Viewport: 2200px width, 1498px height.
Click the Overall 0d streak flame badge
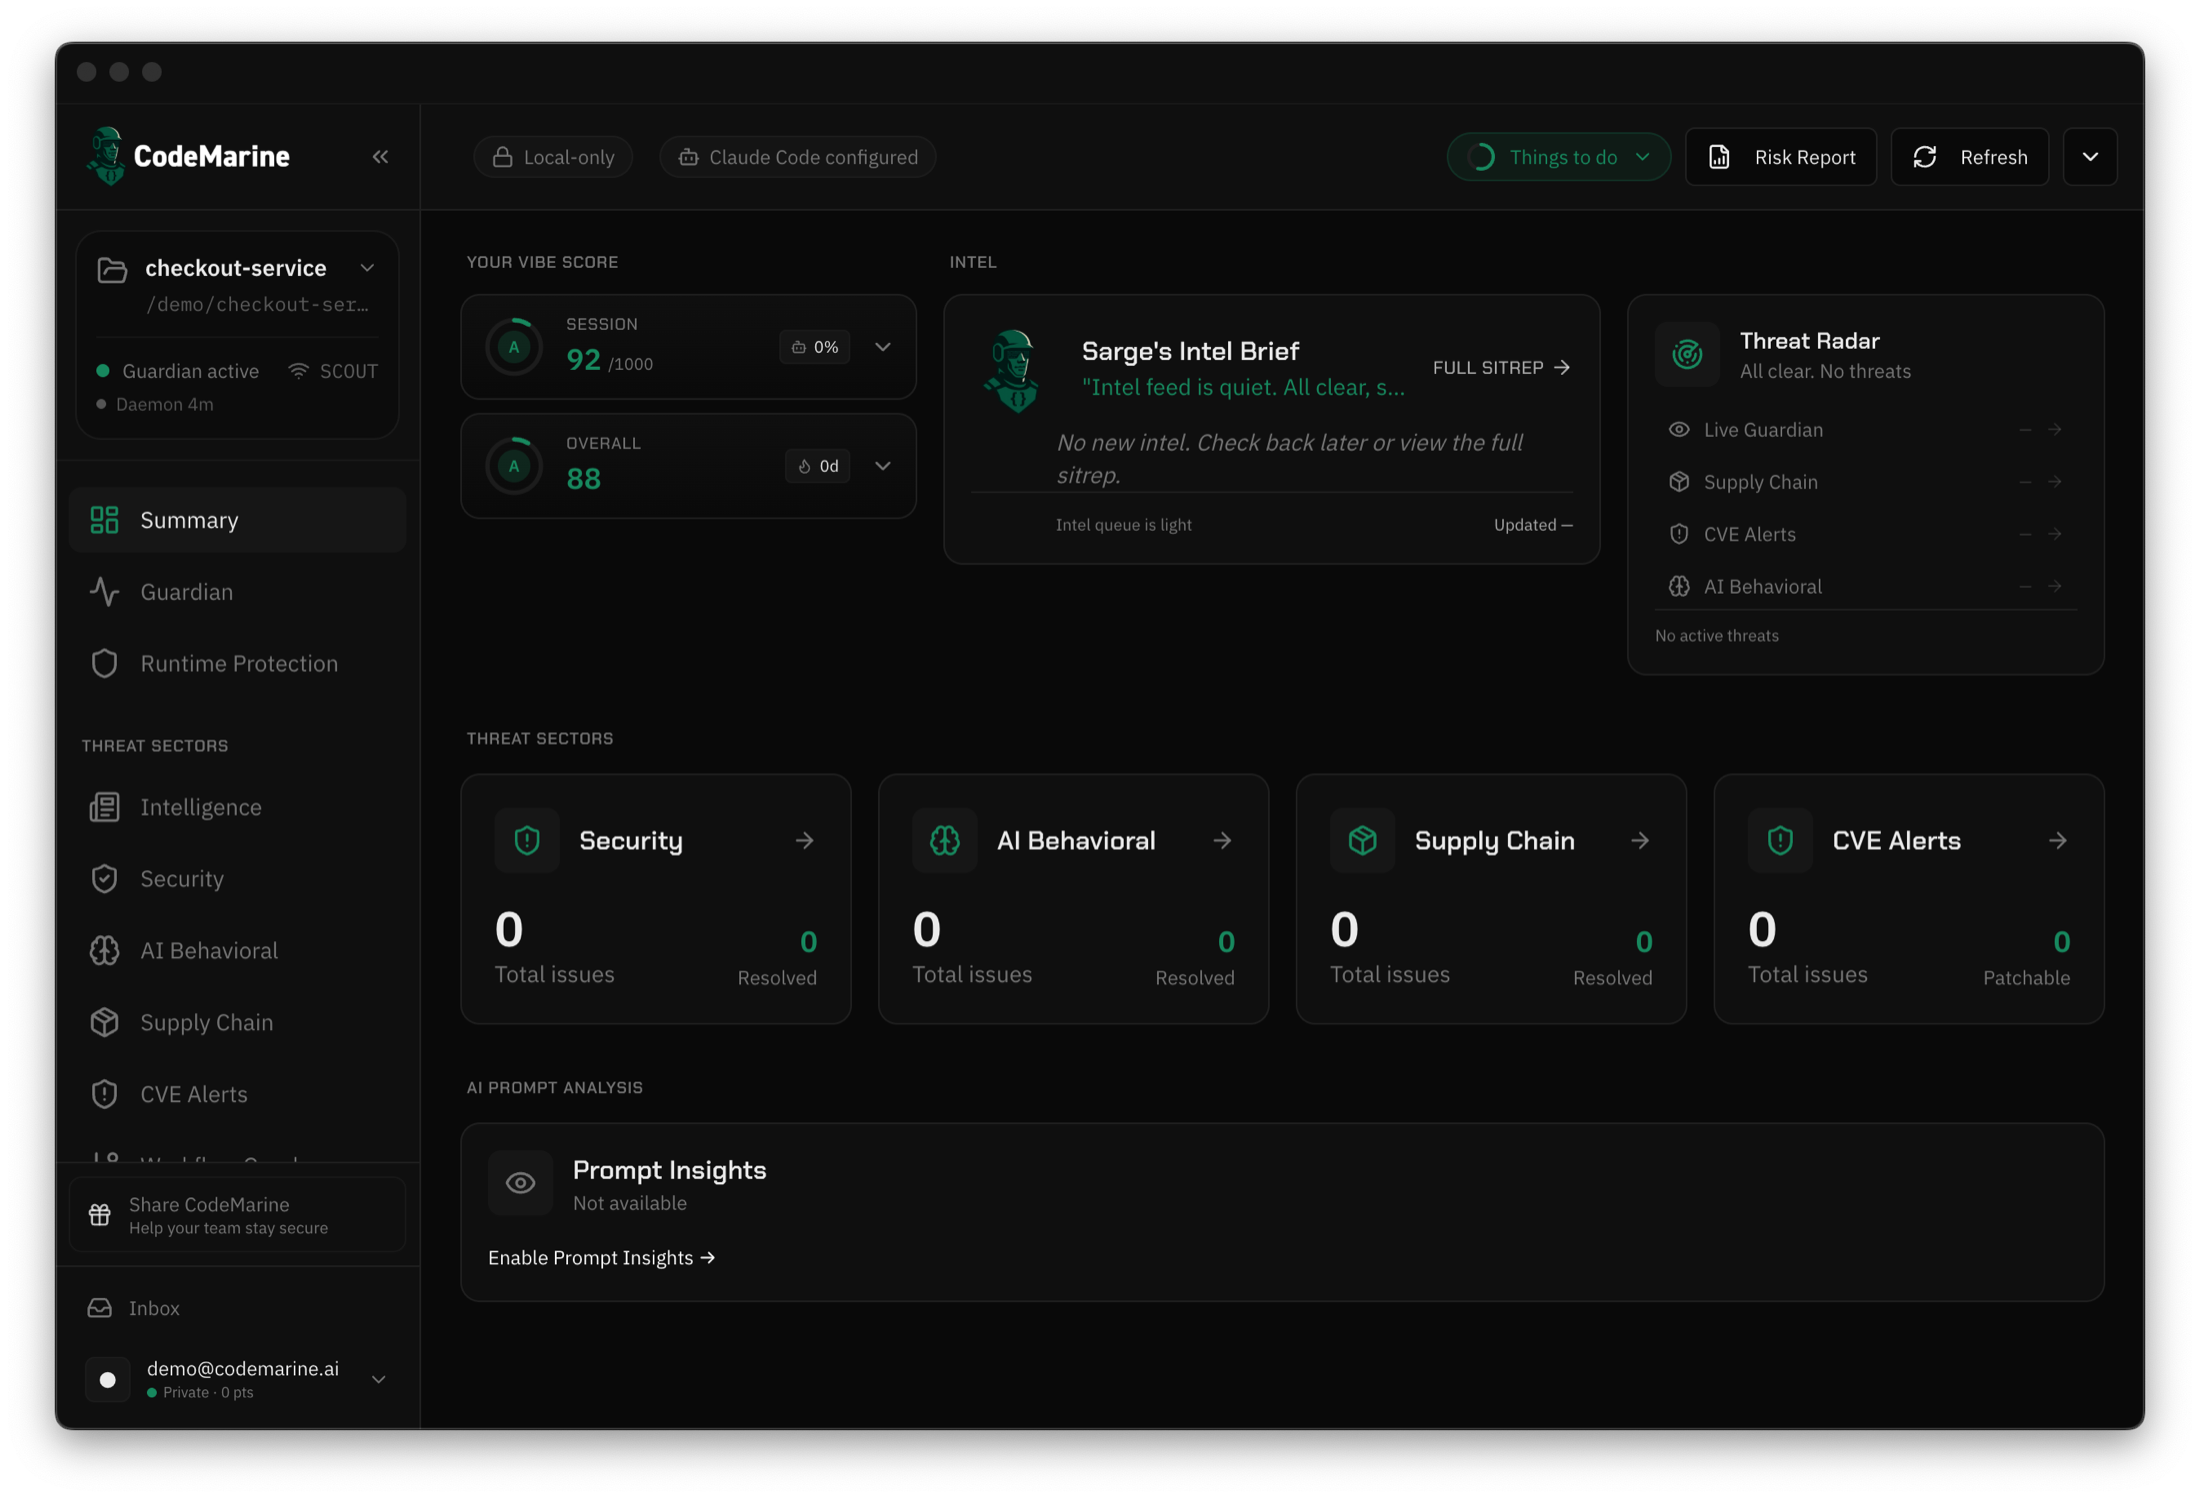click(x=818, y=466)
